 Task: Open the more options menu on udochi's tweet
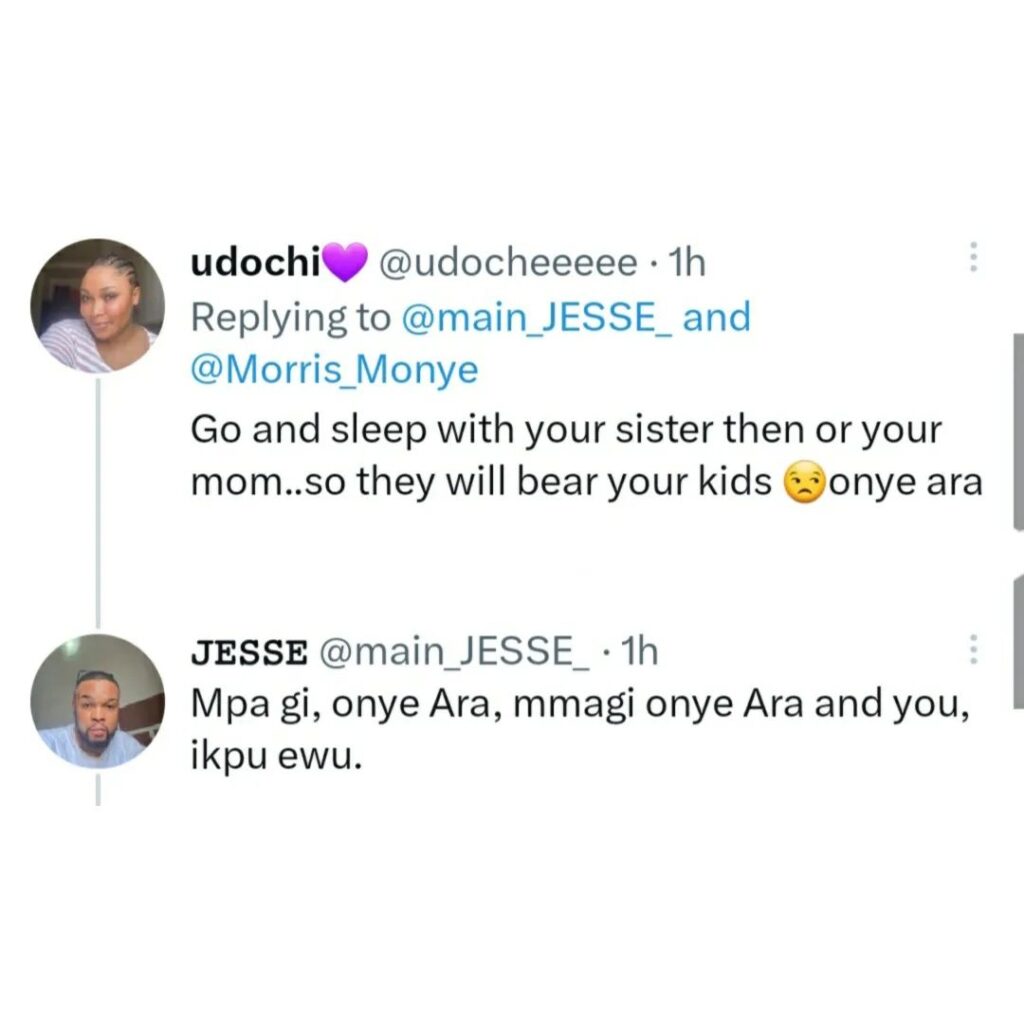point(973,258)
